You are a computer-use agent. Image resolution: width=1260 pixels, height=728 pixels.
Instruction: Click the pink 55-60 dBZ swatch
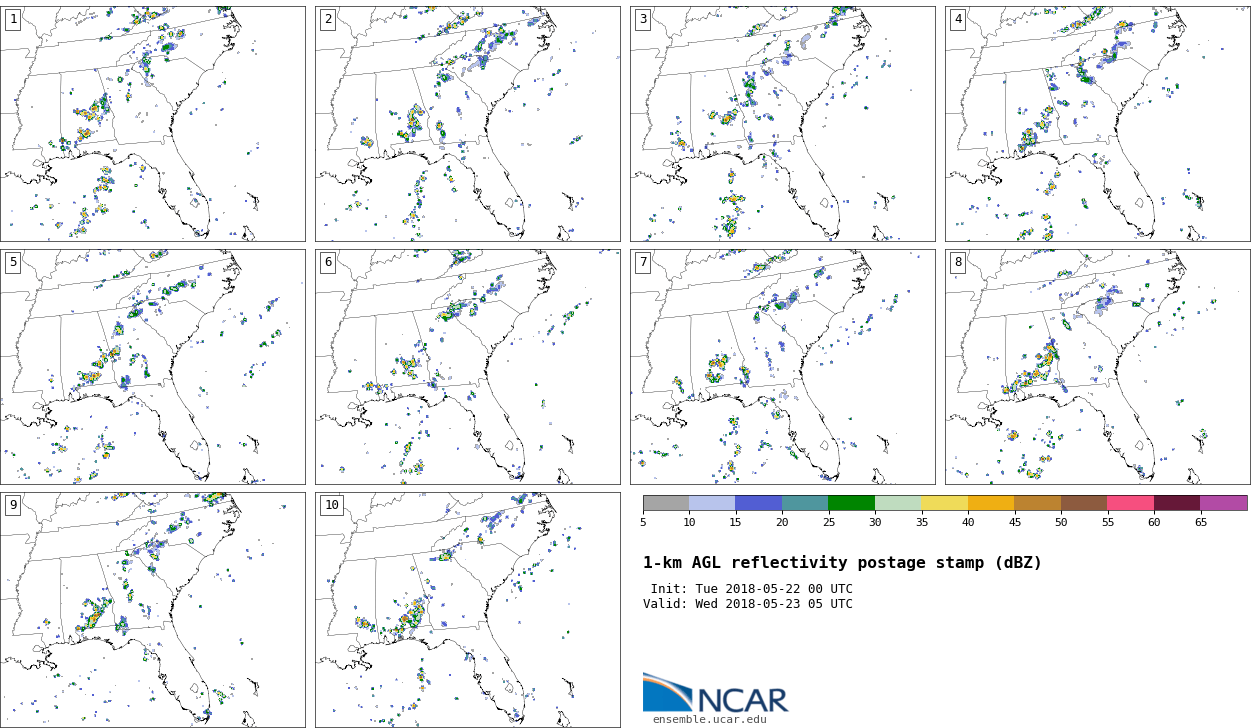[1131, 503]
